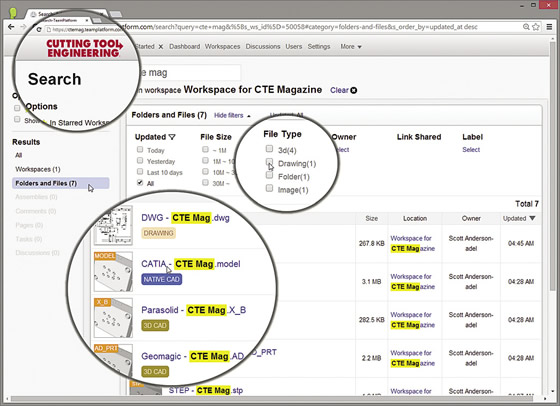Check the Folder(1) file type checkbox
This screenshot has height=406, width=560.
click(269, 175)
